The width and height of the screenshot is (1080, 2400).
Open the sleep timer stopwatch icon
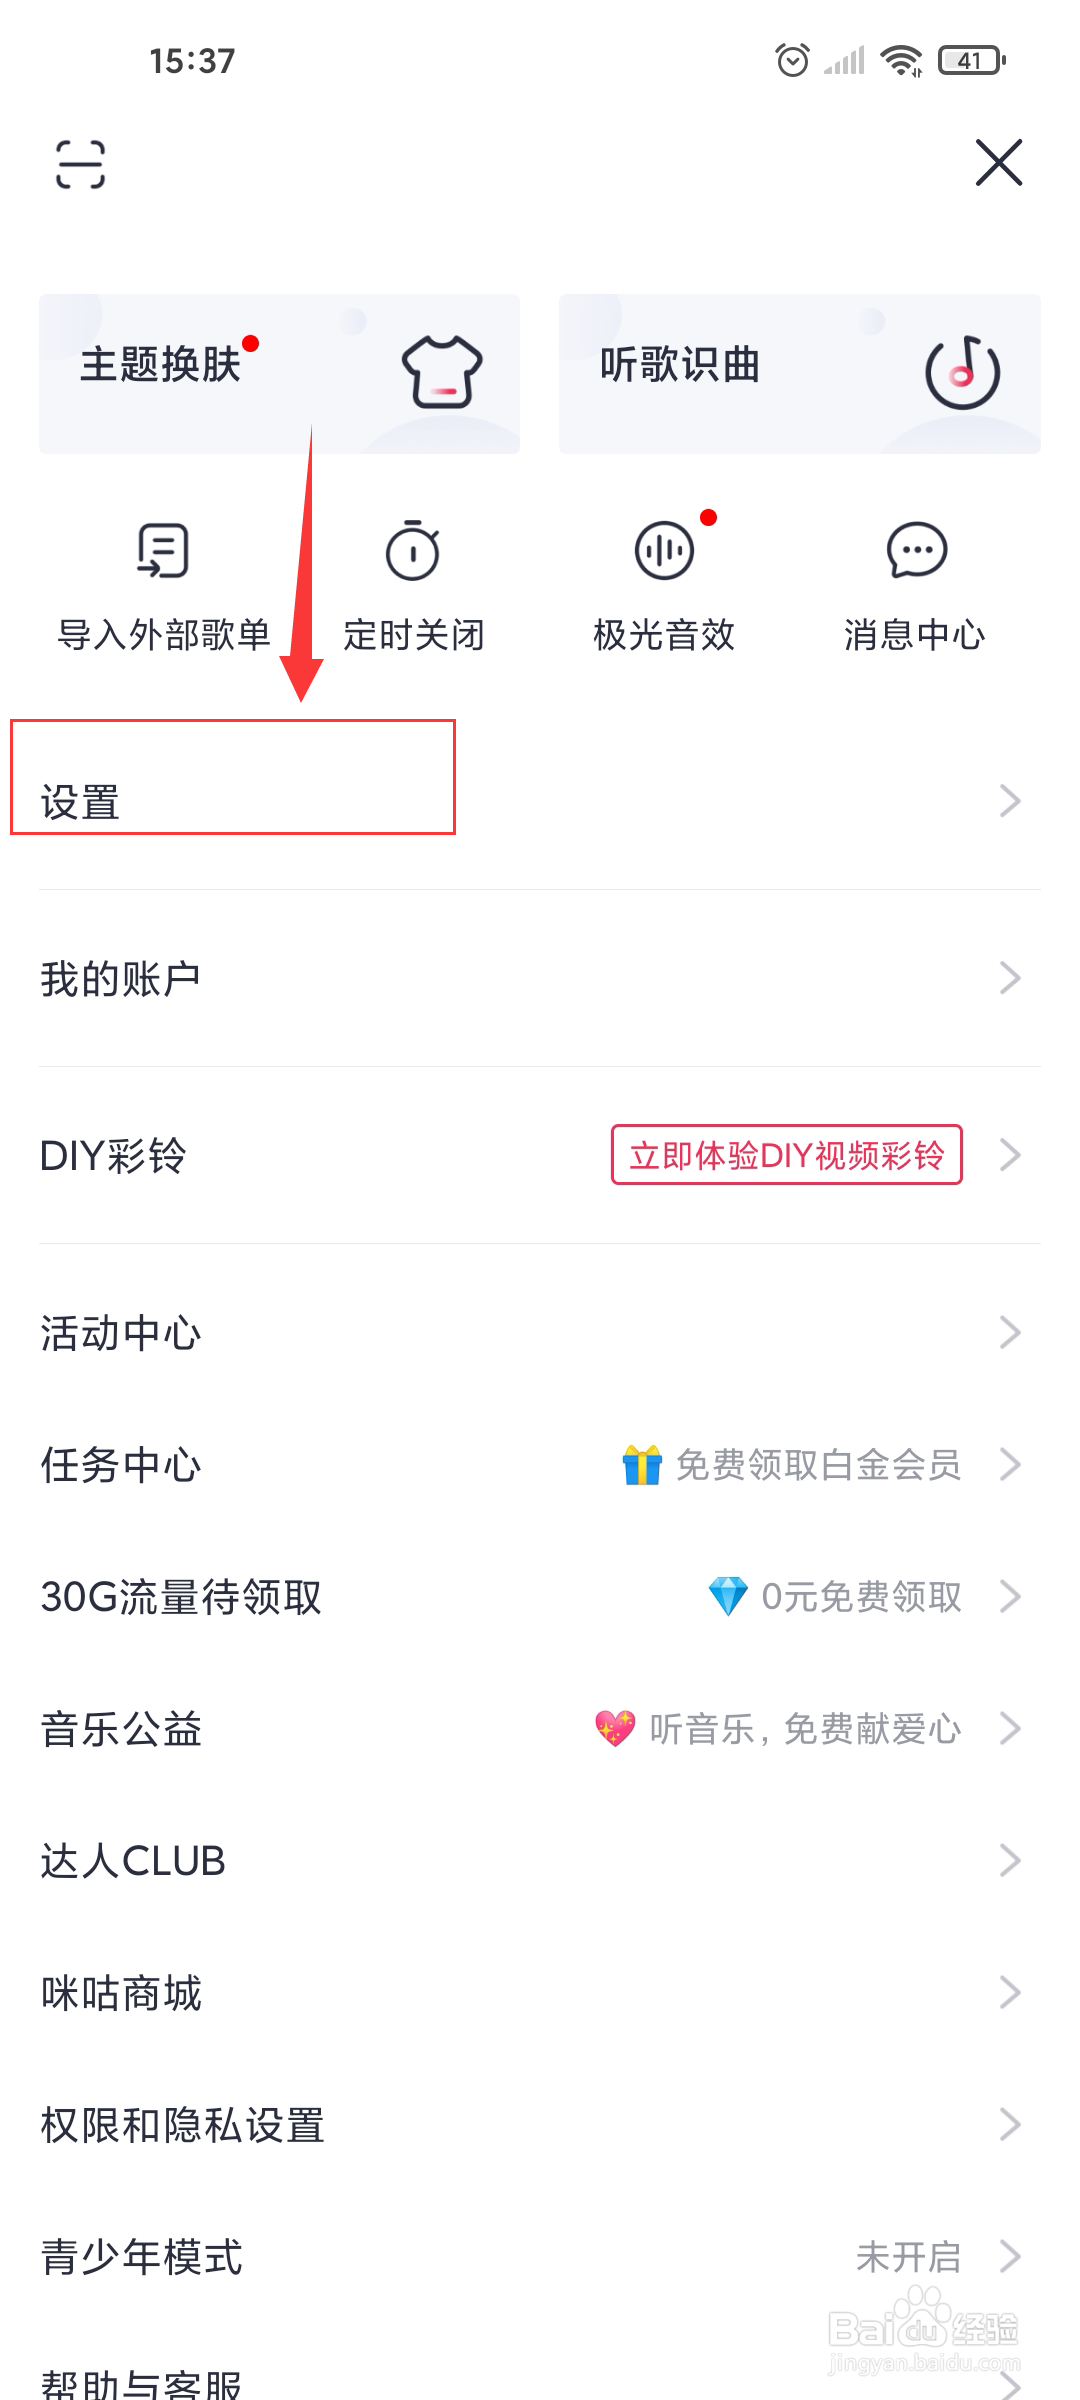click(413, 551)
